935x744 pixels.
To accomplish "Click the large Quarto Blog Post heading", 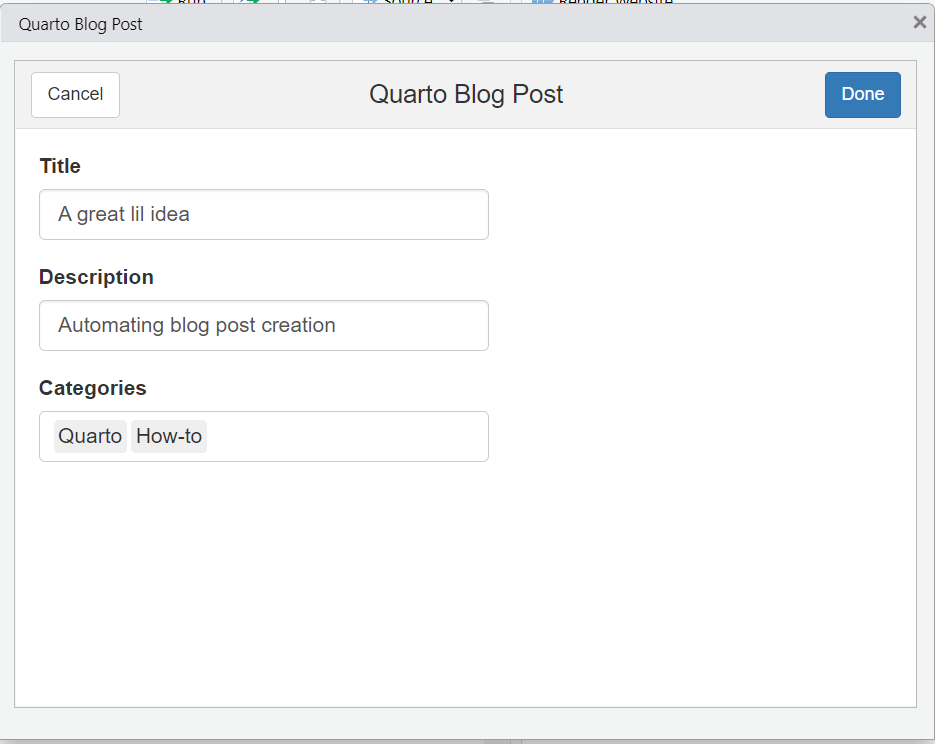I will point(466,94).
